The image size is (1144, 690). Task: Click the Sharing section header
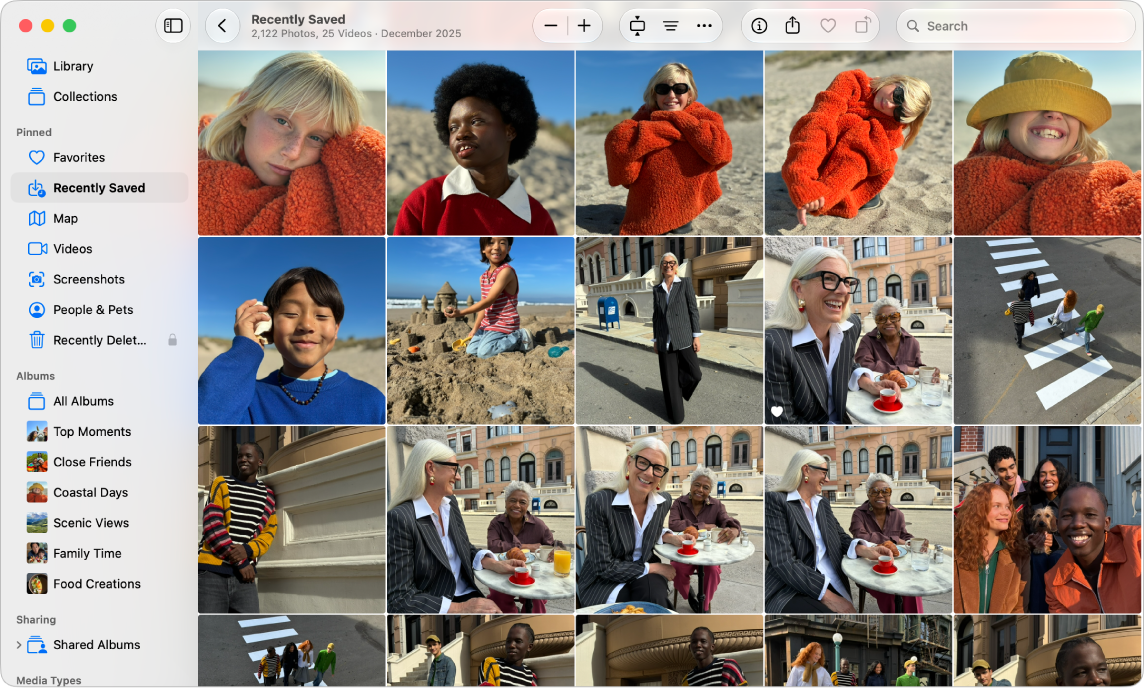pyautogui.click(x=36, y=621)
